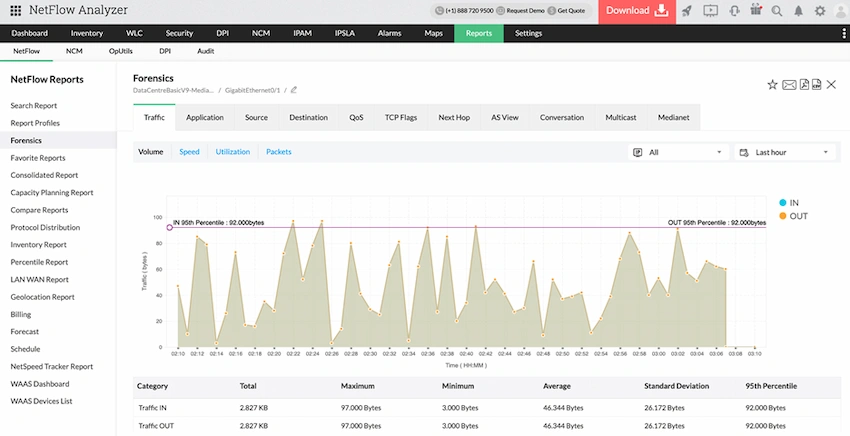The width and height of the screenshot is (850, 436).
Task: Click the headset support icon
Action: tap(735, 11)
